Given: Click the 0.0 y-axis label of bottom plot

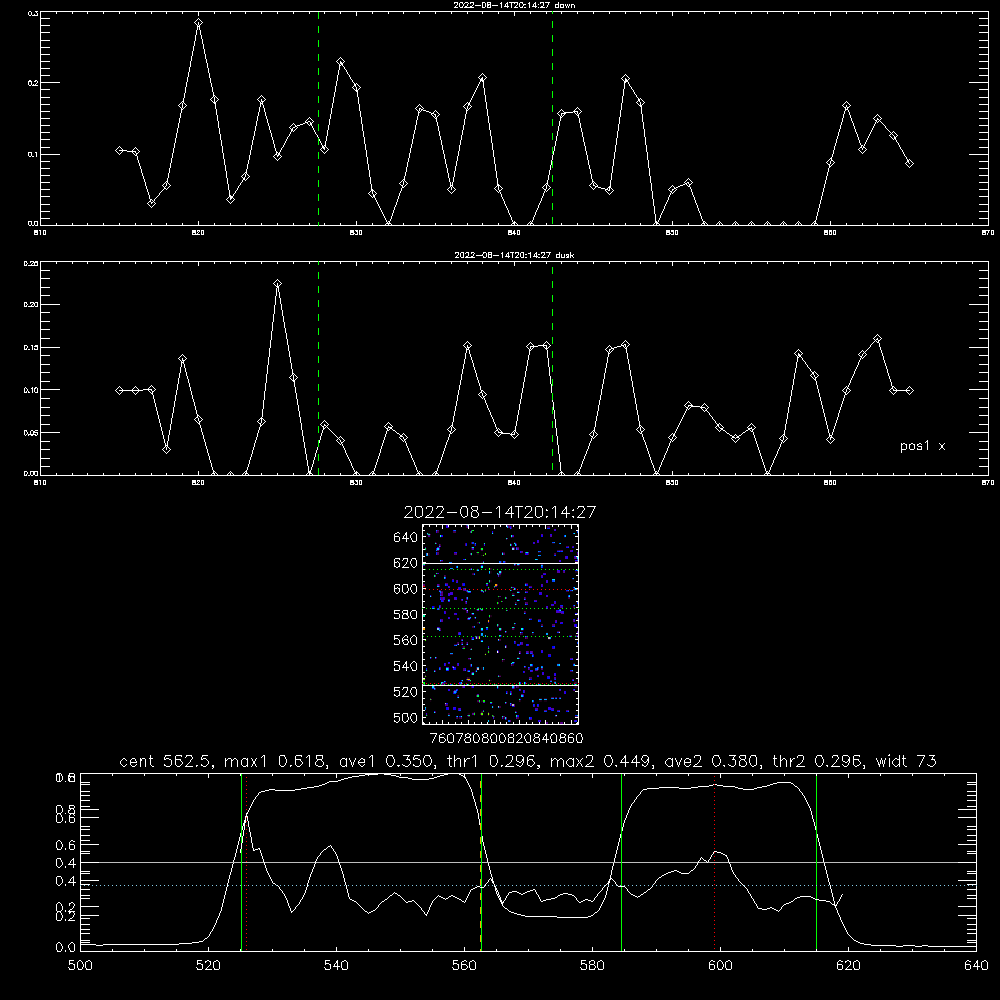Looking at the screenshot, I should (64, 948).
